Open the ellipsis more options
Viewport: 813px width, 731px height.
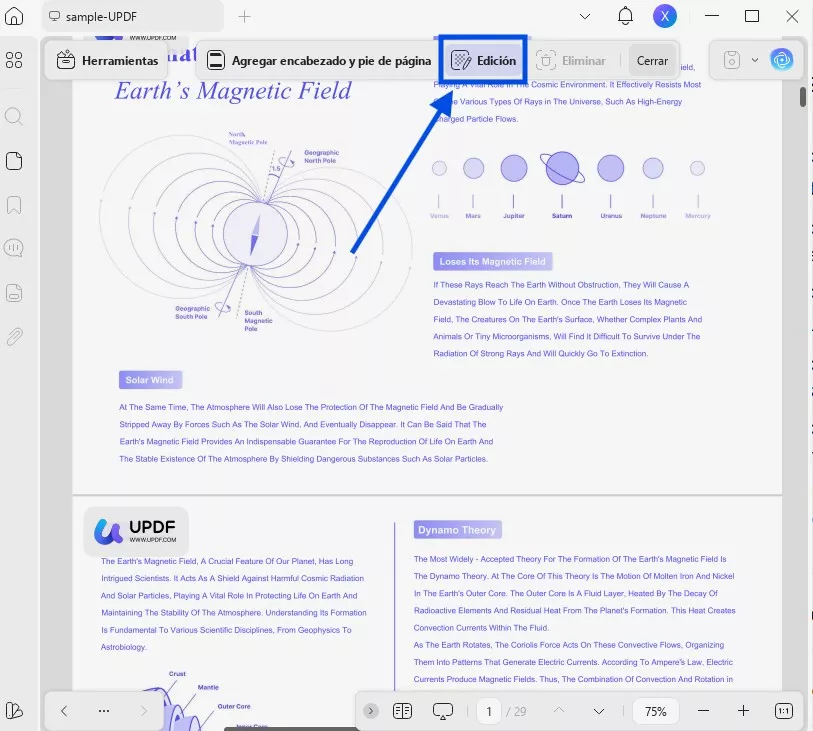click(x=104, y=711)
